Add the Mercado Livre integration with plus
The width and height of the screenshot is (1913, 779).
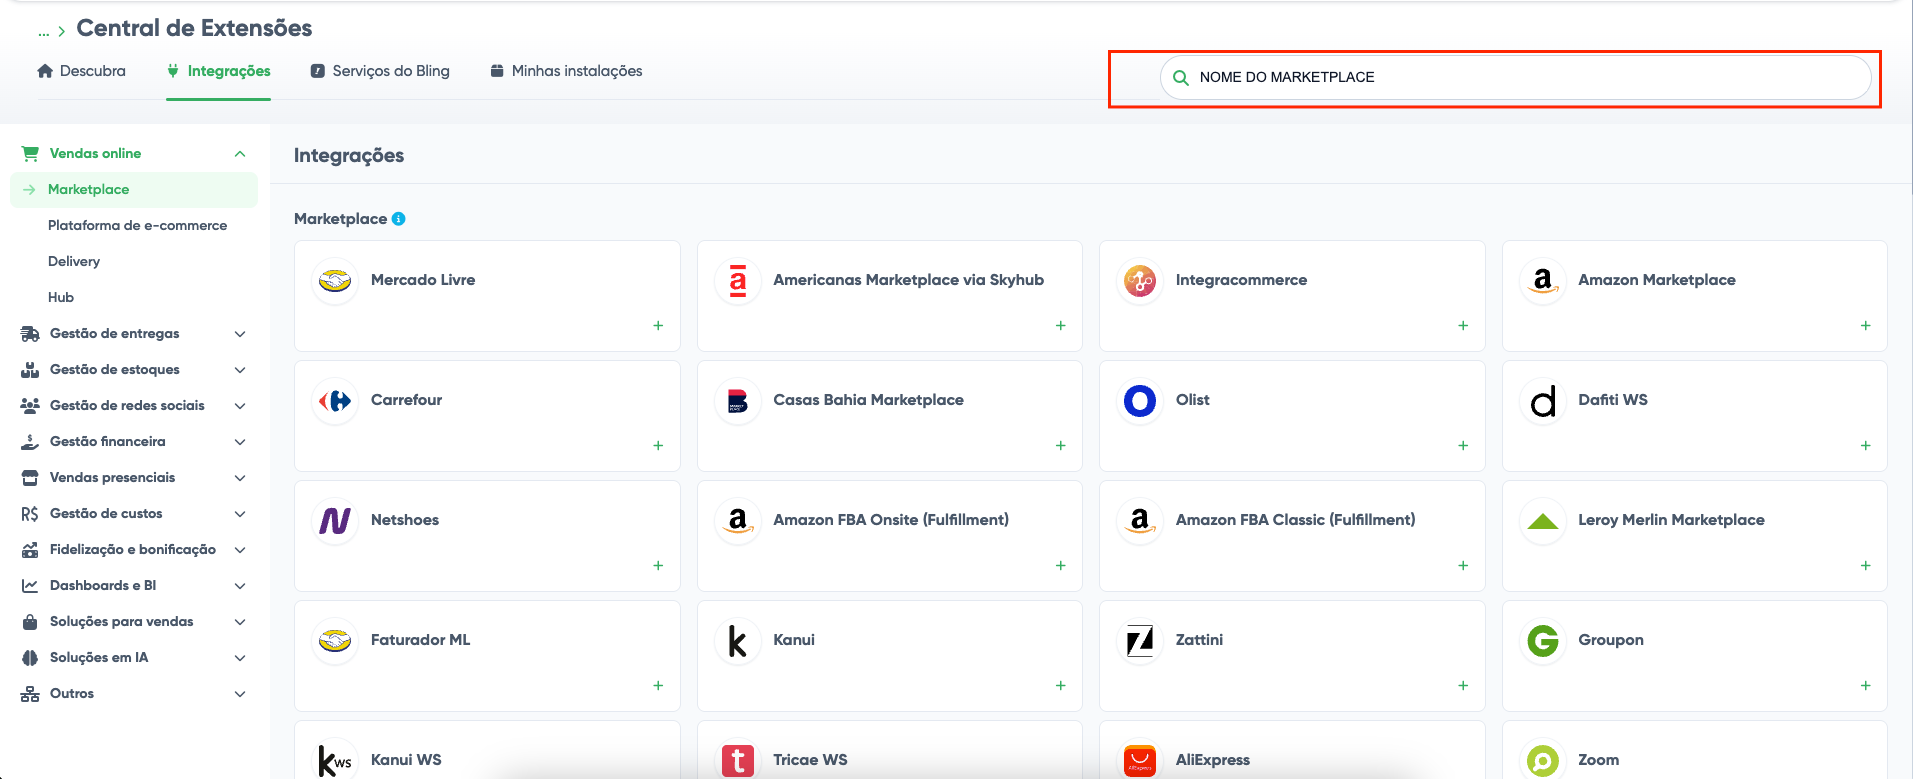(x=658, y=326)
